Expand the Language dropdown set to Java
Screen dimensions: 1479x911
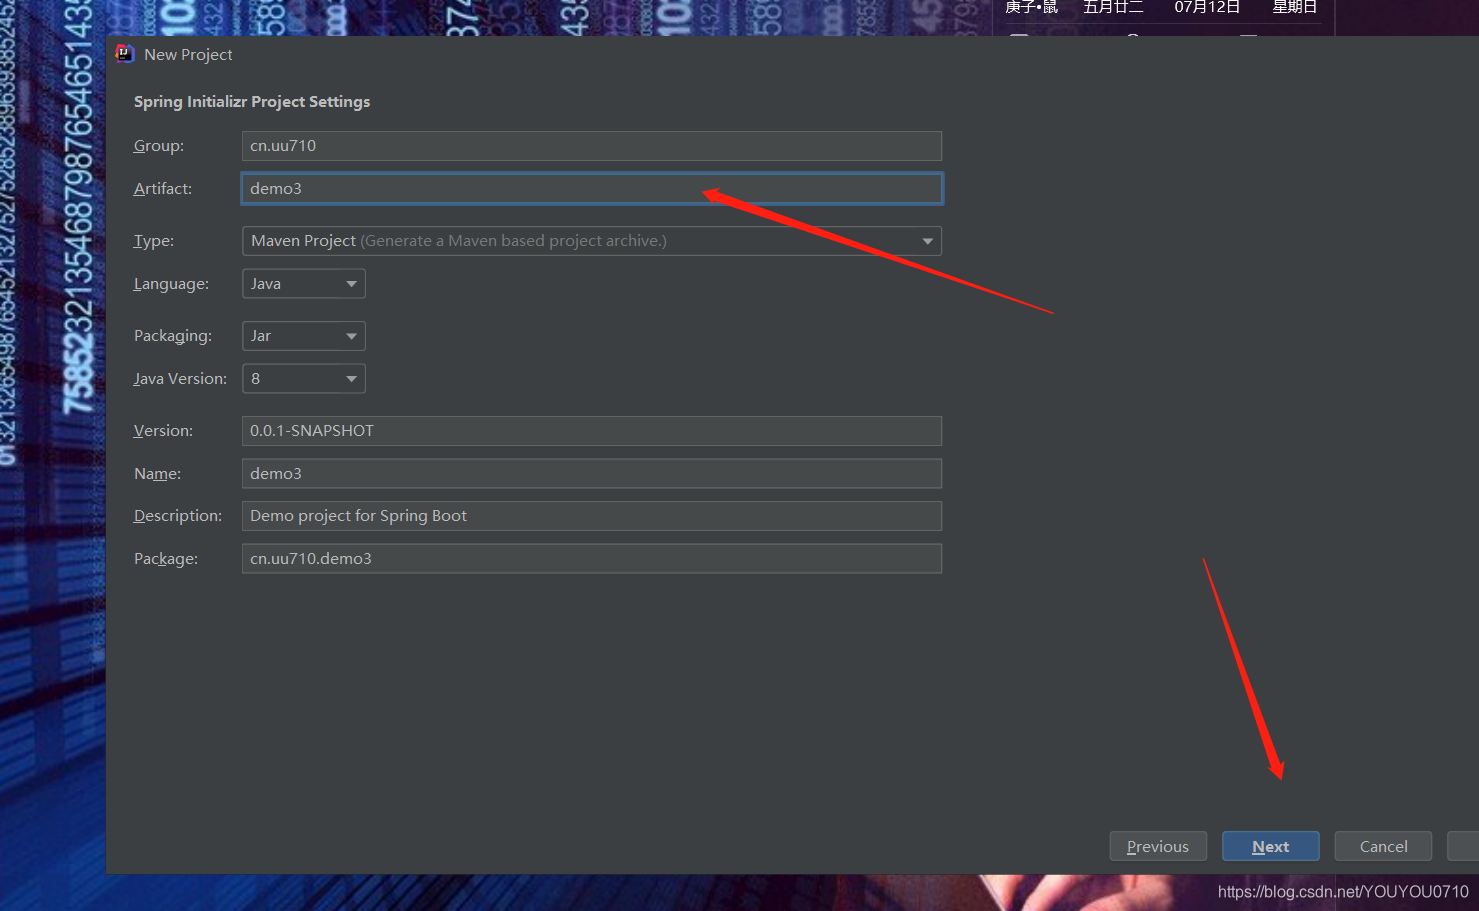point(303,284)
